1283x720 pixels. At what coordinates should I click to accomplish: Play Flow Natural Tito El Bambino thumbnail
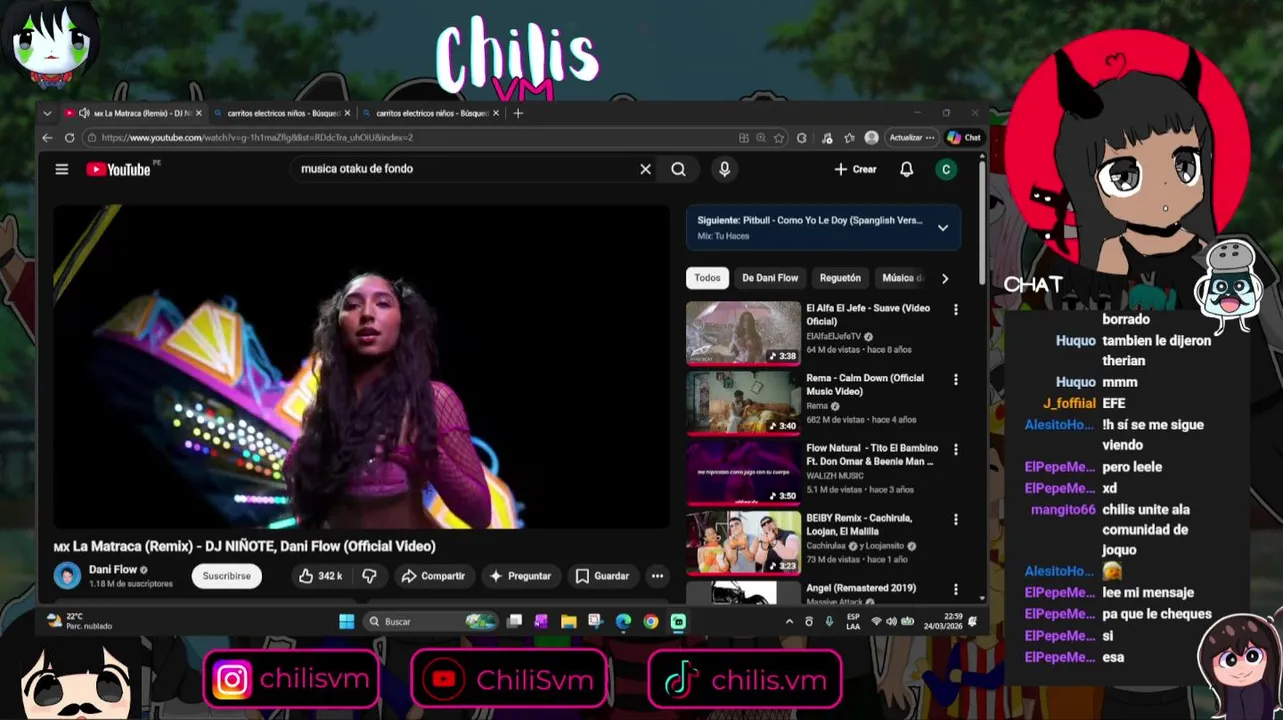(x=743, y=472)
